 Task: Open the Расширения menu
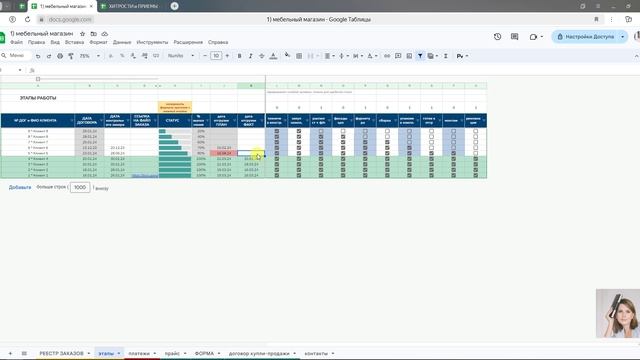(188, 42)
